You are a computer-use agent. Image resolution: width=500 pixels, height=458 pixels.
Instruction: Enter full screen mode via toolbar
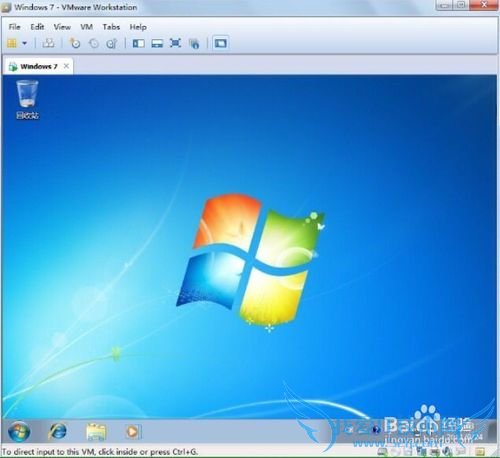[x=175, y=43]
